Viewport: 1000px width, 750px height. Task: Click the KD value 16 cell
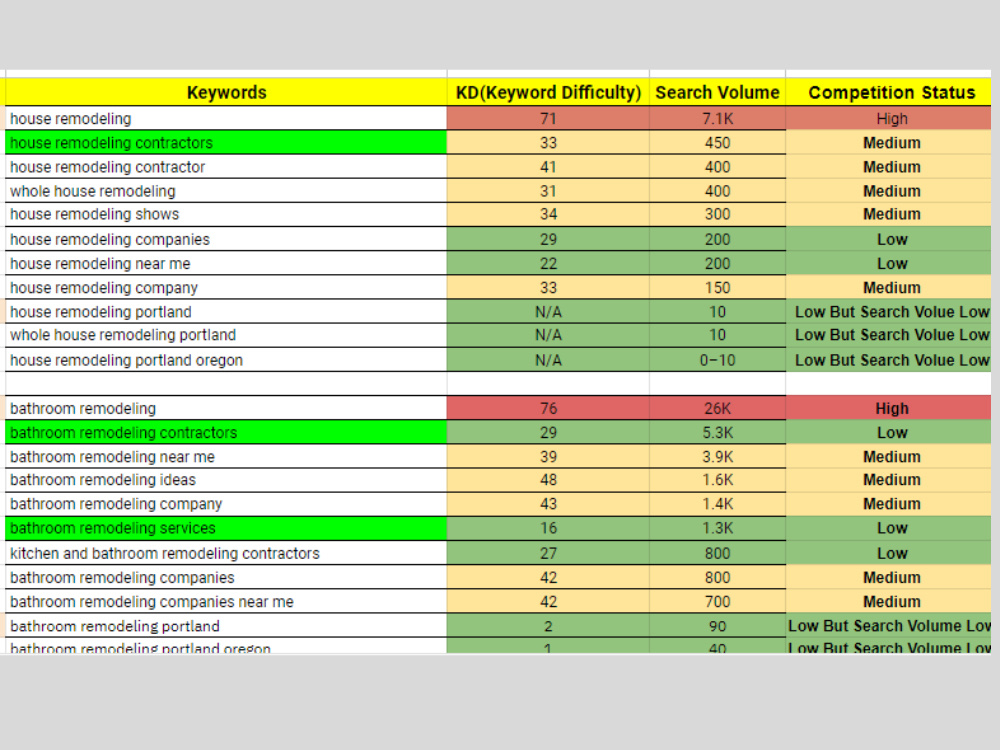tap(548, 528)
